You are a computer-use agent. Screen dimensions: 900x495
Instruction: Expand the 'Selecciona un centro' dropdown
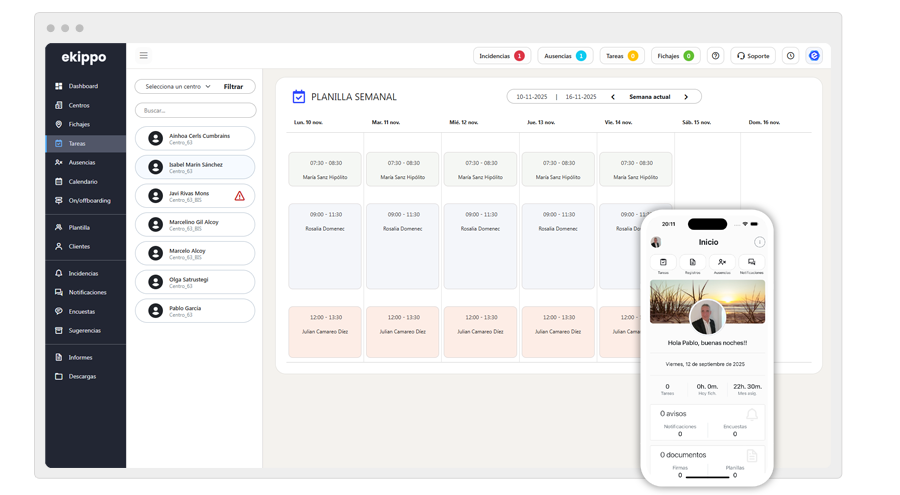coord(178,87)
